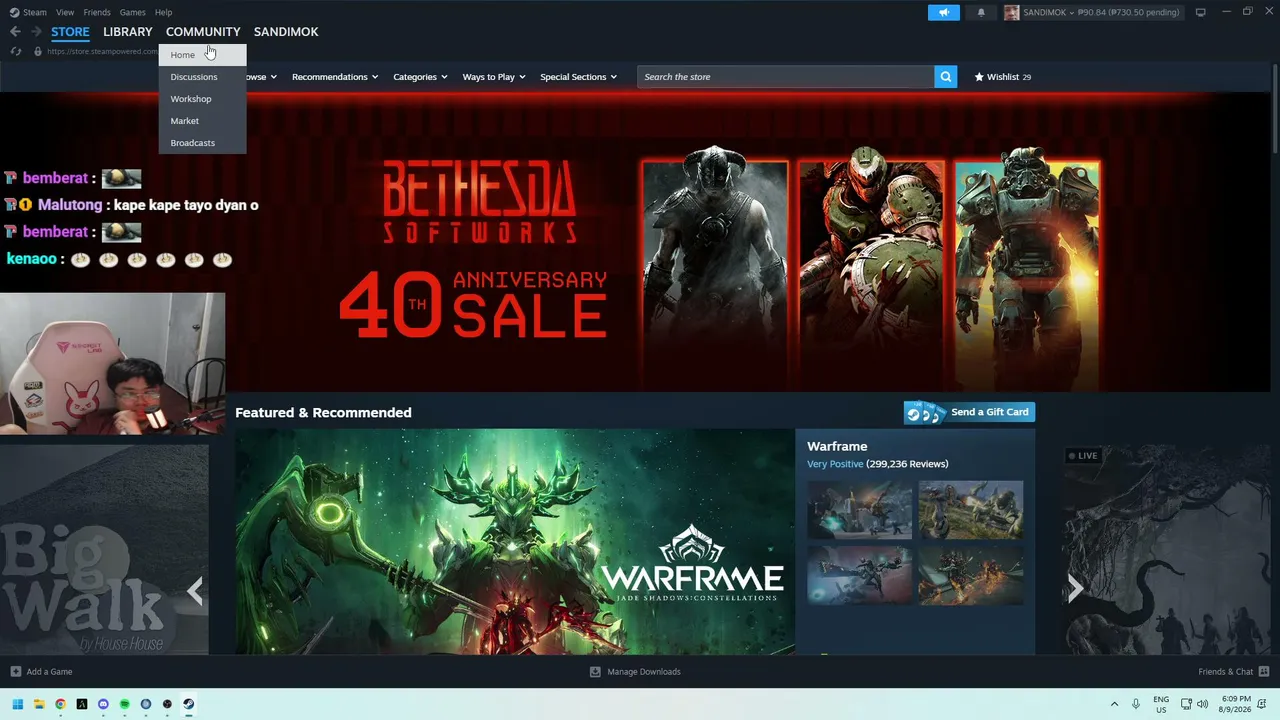Screen dimensions: 1280x720
Task: Open File Explorer from the taskbar
Action: click(x=39, y=704)
